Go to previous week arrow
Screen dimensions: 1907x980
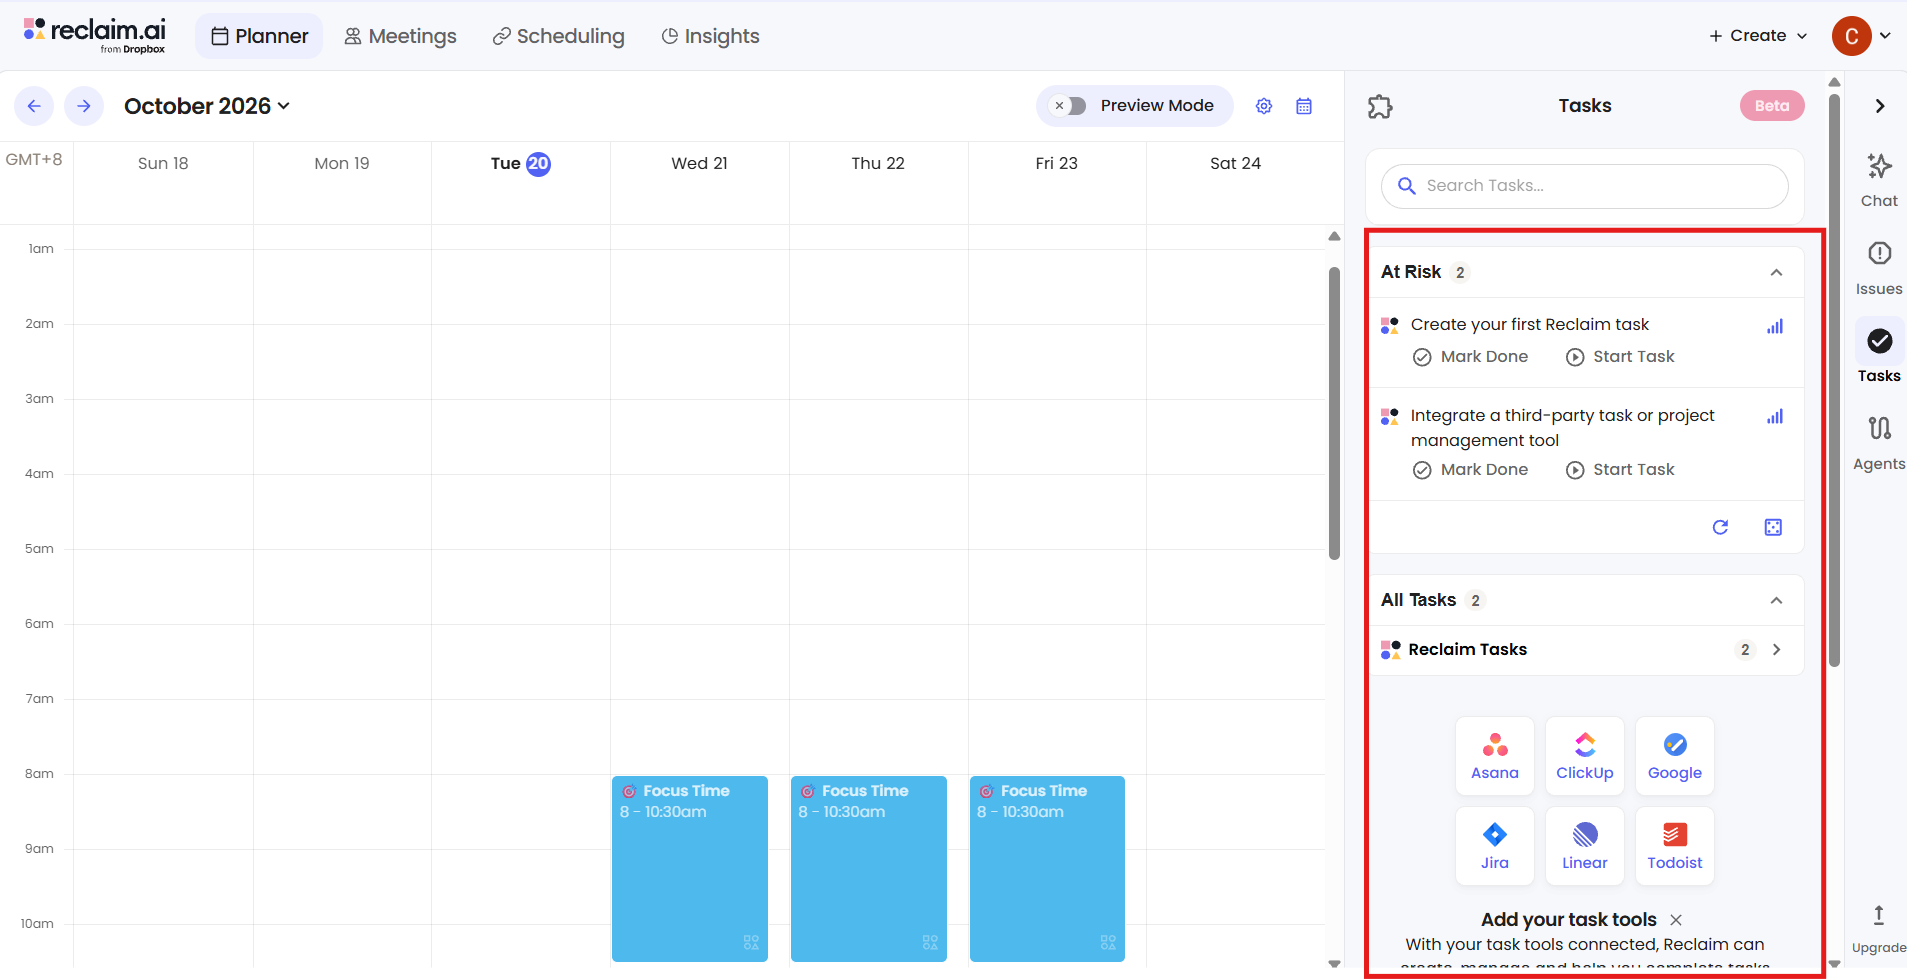pyautogui.click(x=34, y=106)
